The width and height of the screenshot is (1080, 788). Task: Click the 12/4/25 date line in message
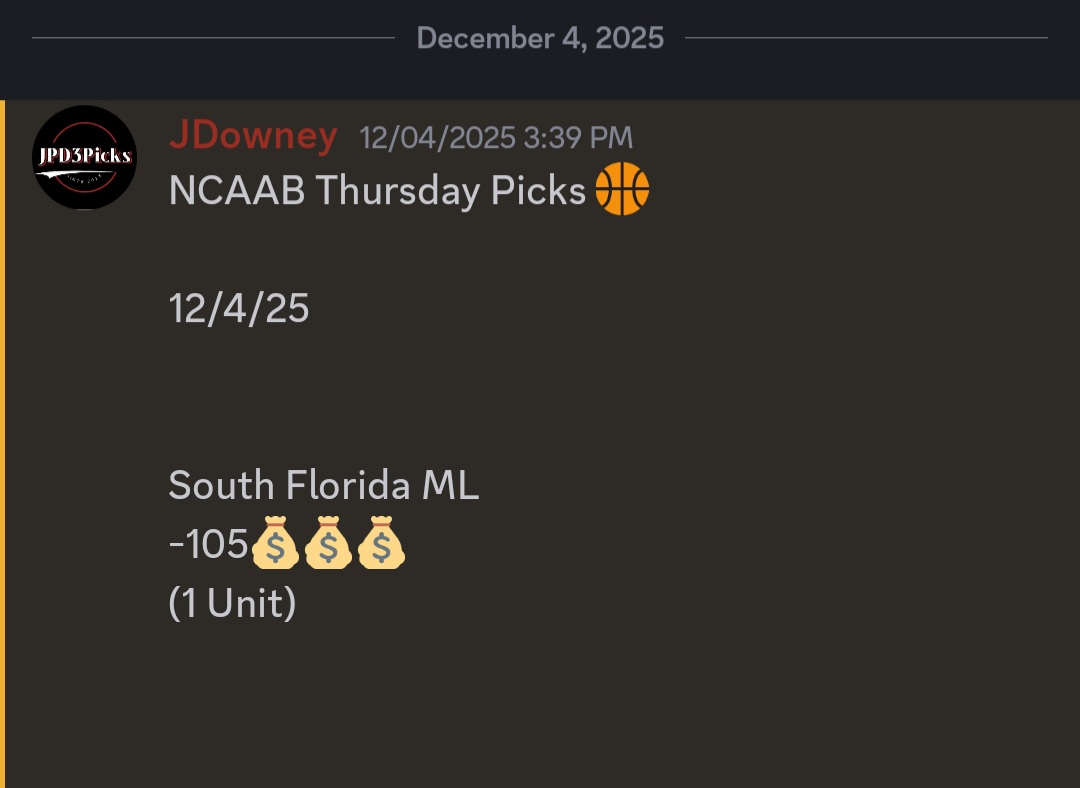[239, 309]
